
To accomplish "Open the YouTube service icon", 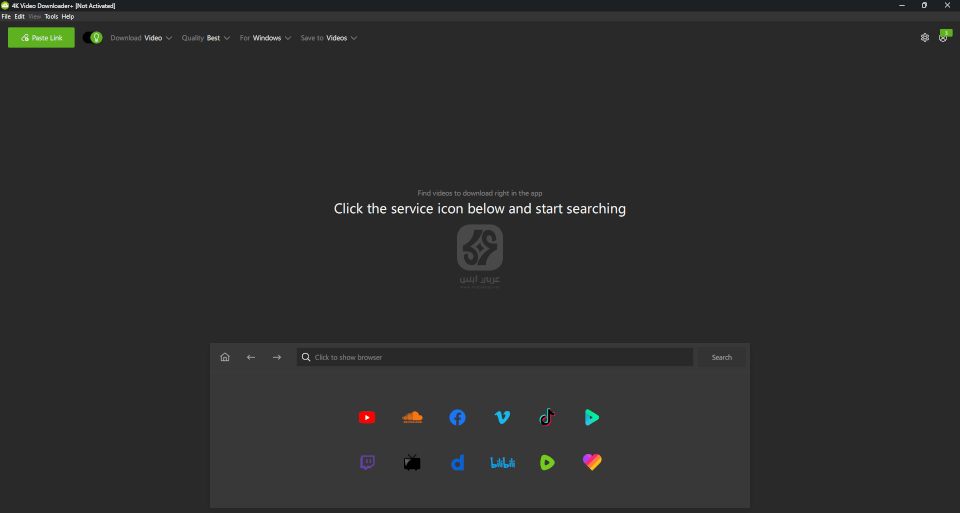I will click(x=367, y=418).
